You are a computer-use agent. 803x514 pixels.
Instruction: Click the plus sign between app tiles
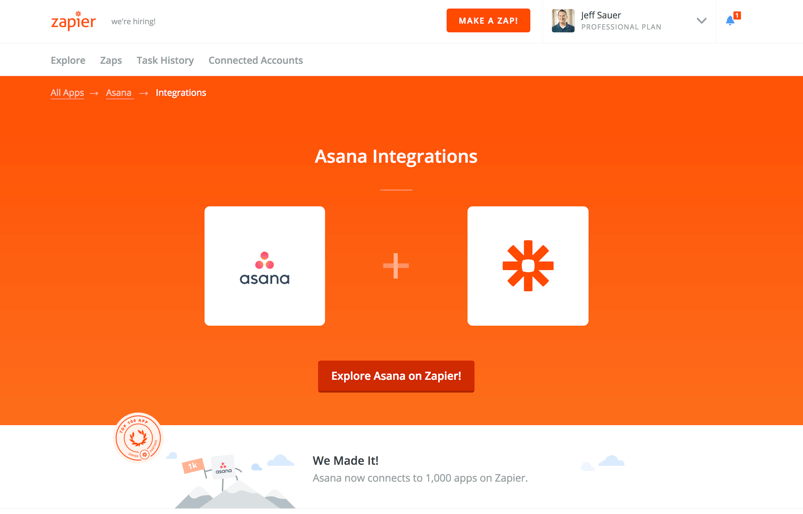coord(396,266)
